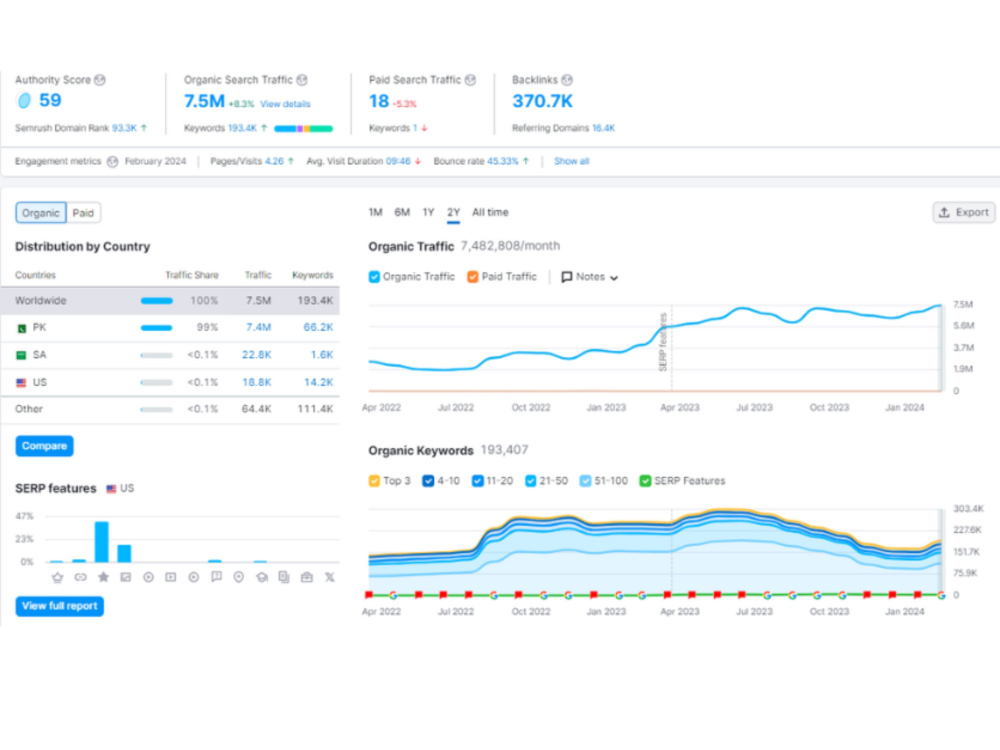
Task: Click the down arrow beside Avg. Visit Duration
Action: tap(418, 161)
